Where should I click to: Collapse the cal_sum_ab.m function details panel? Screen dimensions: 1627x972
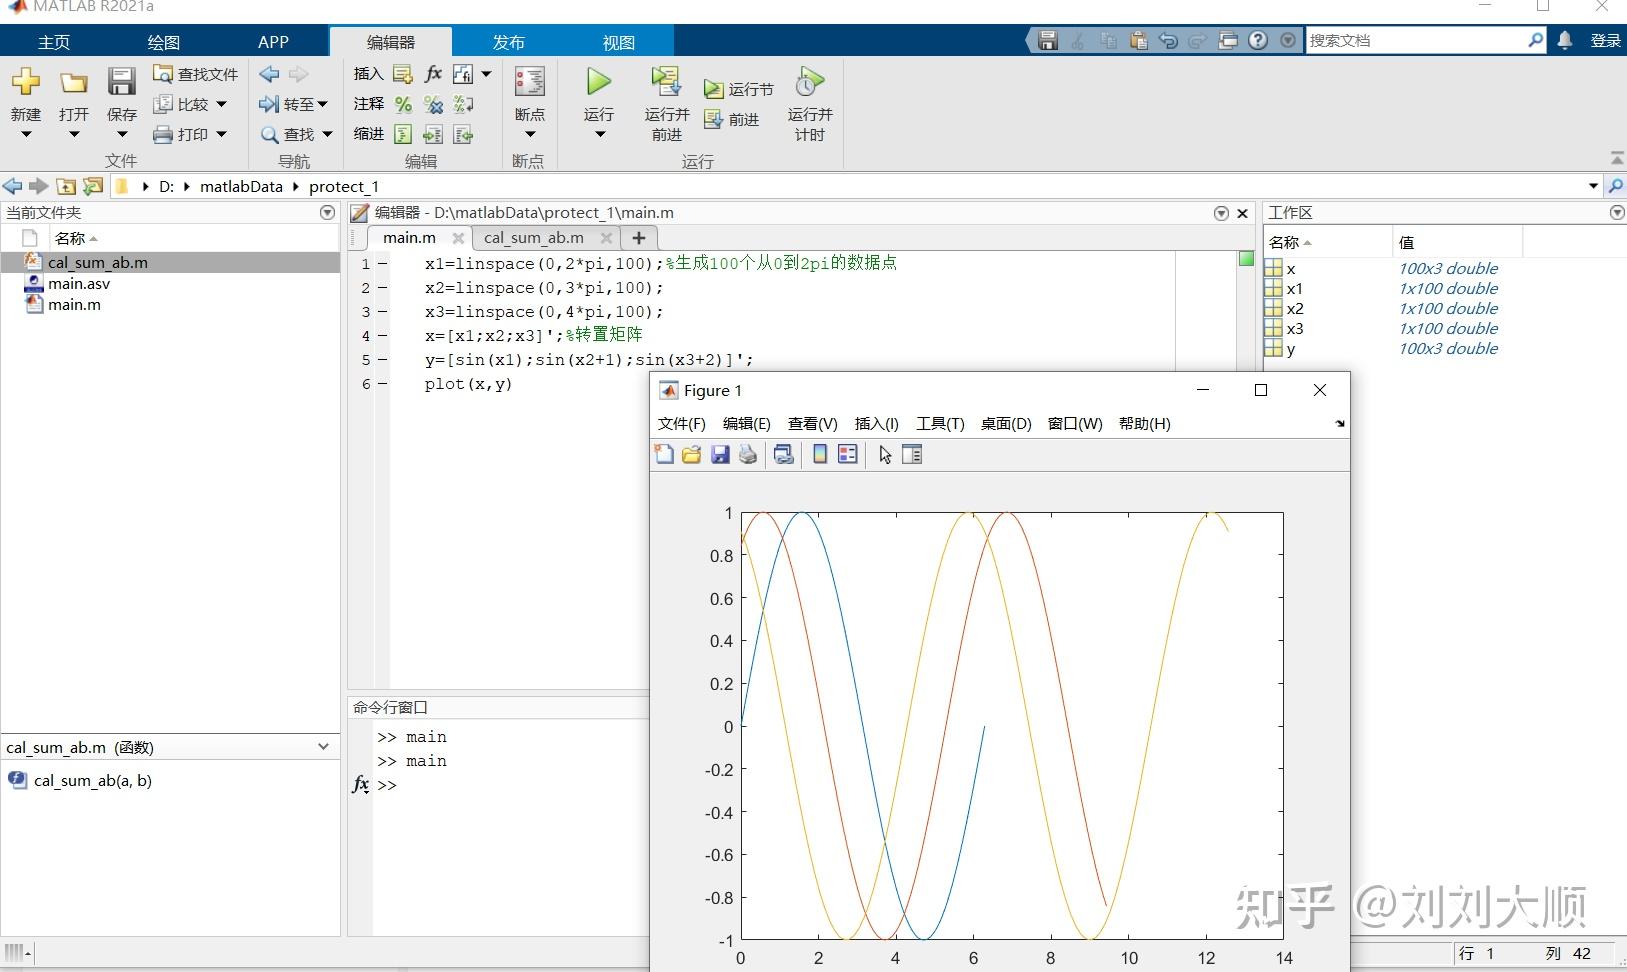(x=322, y=746)
